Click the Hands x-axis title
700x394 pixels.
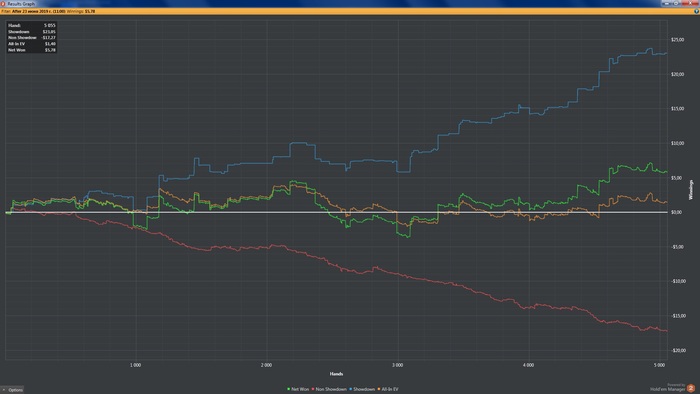pyautogui.click(x=336, y=374)
